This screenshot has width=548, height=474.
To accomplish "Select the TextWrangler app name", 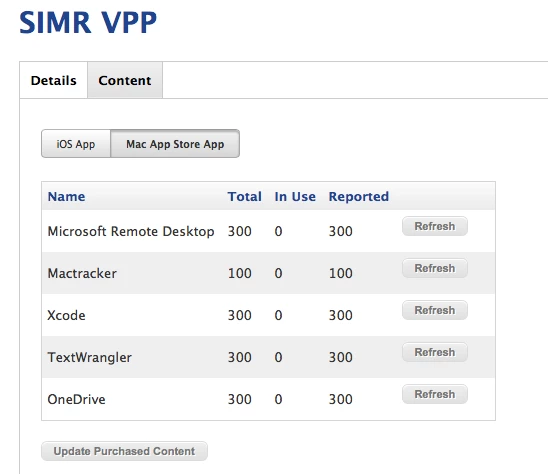I will (x=89, y=357).
